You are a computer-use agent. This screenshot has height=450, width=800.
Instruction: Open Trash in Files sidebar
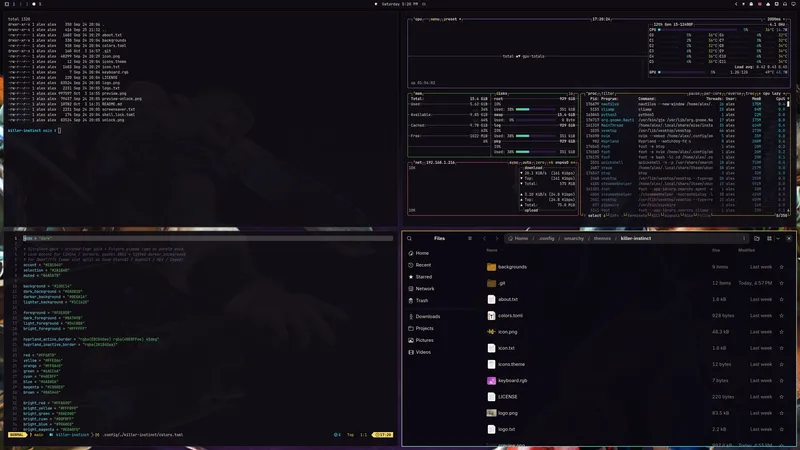pyautogui.click(x=418, y=301)
